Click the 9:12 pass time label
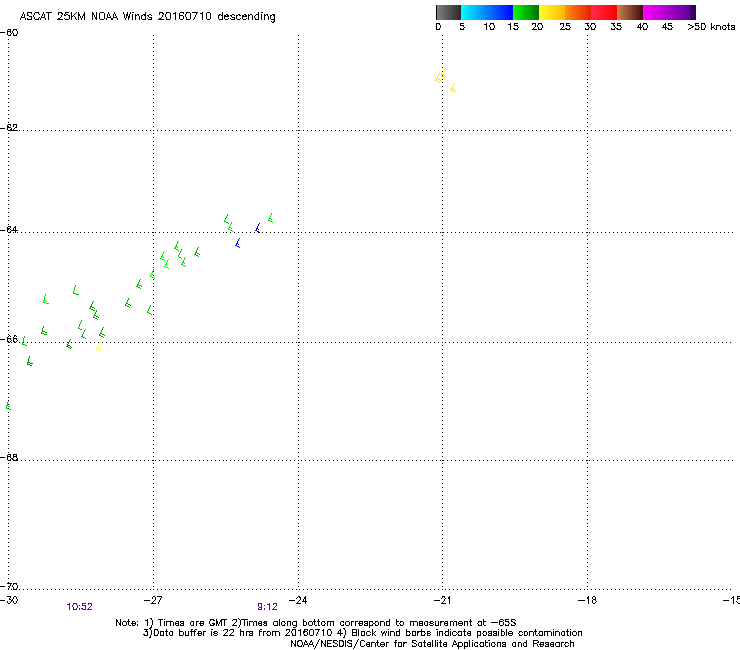The width and height of the screenshot is (740, 650). point(267,607)
